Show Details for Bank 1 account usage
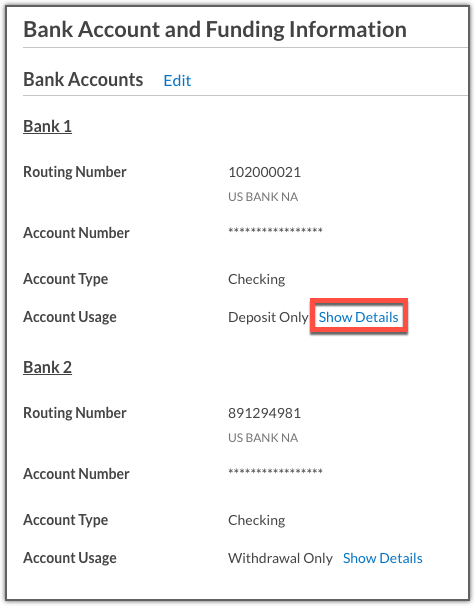475x606 pixels. (x=358, y=317)
